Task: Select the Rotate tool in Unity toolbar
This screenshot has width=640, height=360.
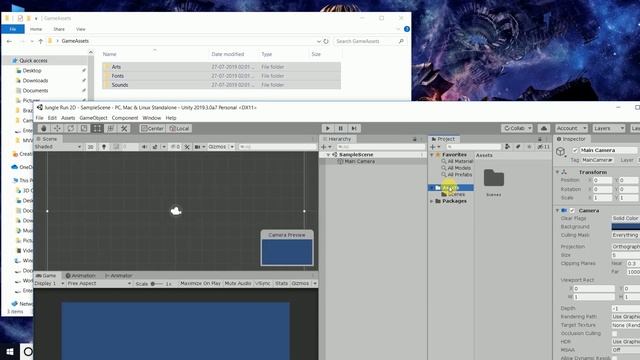Action: [x=71, y=128]
